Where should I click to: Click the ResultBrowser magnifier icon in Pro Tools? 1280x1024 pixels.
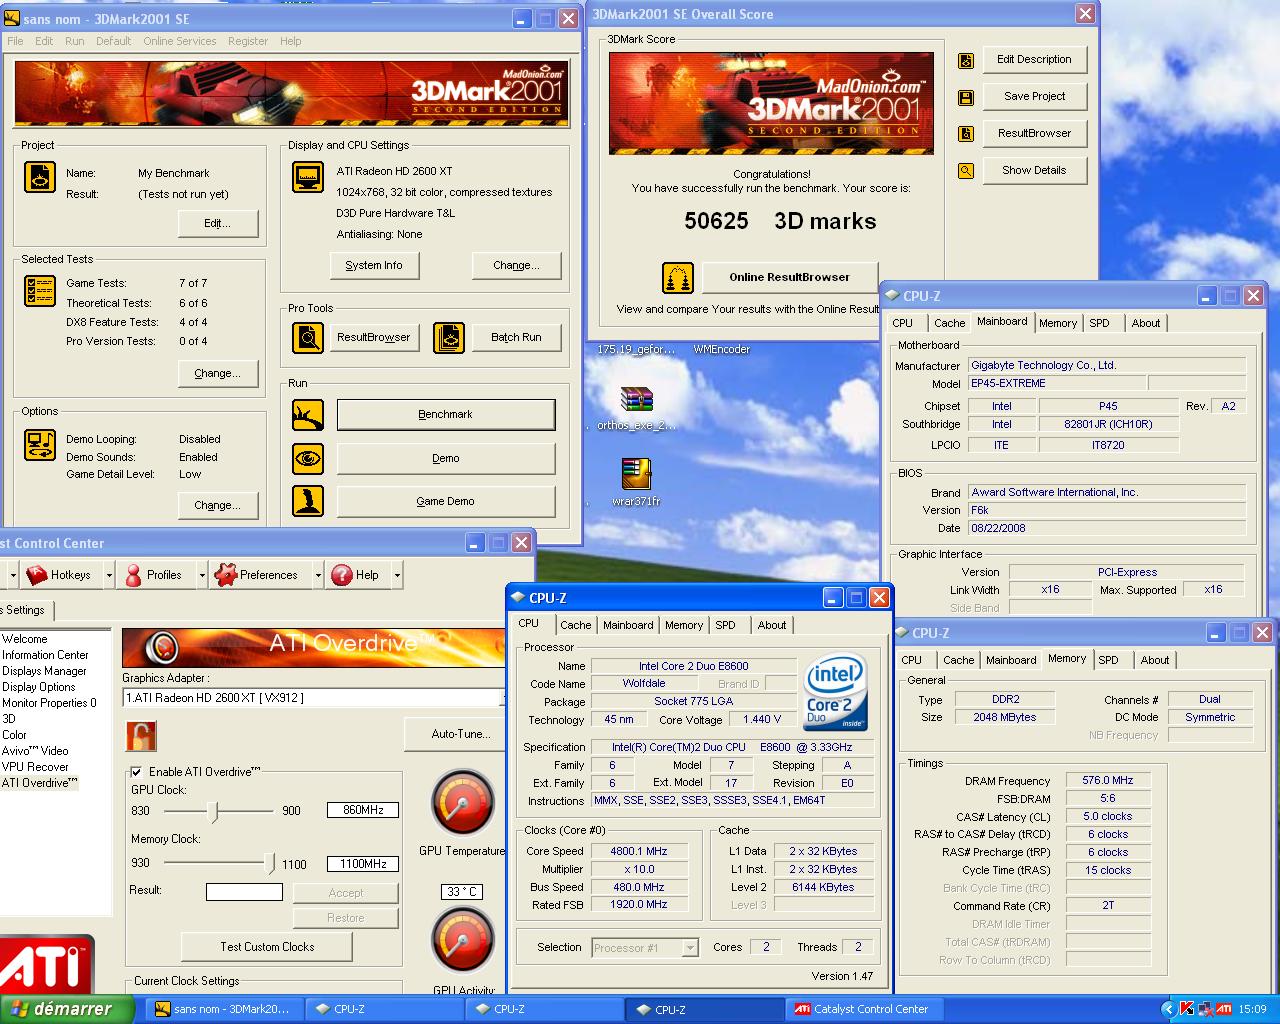pyautogui.click(x=308, y=338)
